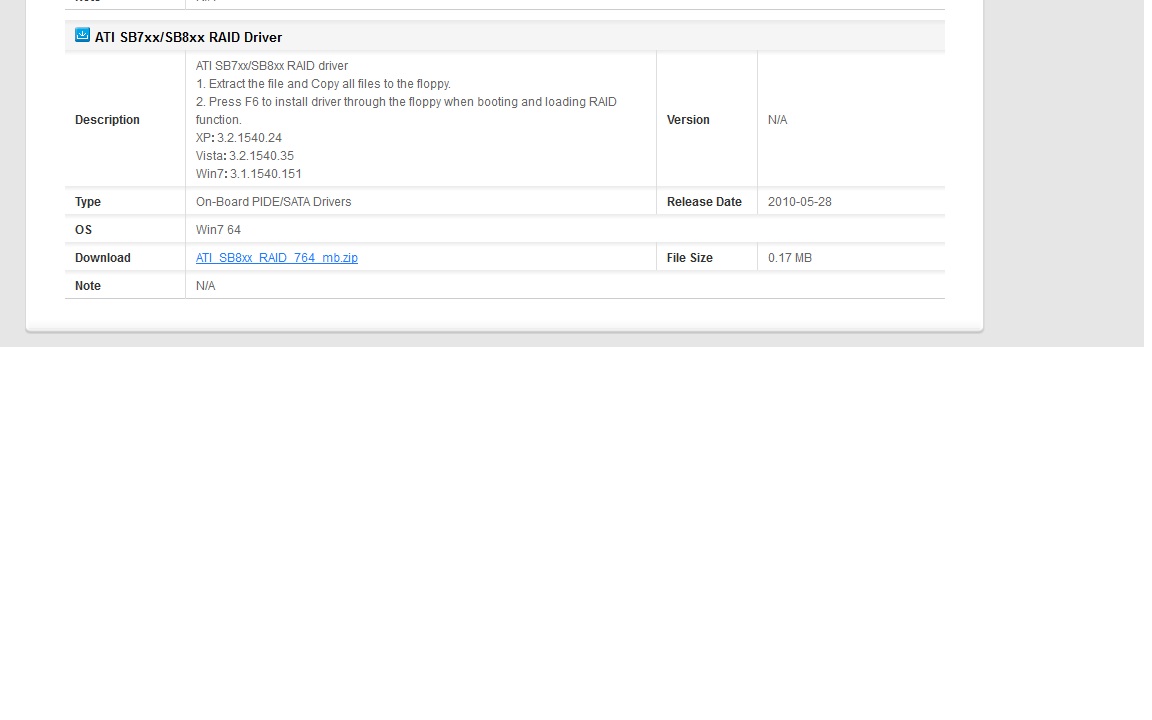Select the XP: 3.2.1540.24 version line

(x=239, y=138)
